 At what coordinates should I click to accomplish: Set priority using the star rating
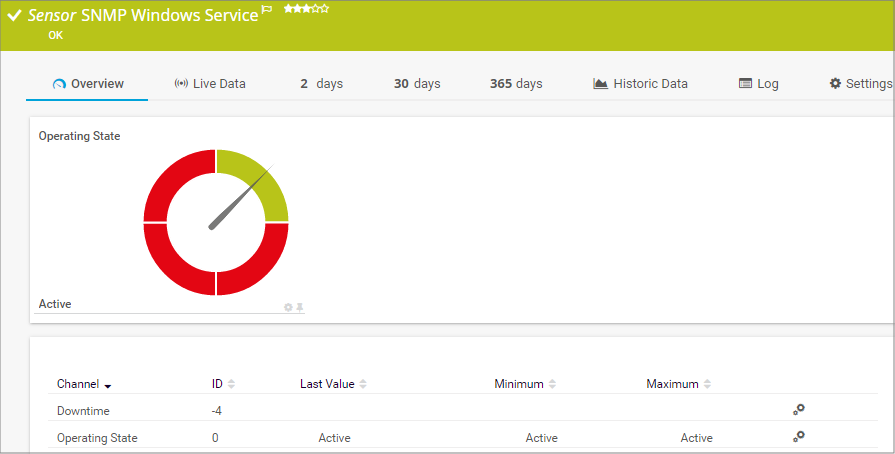(x=306, y=8)
